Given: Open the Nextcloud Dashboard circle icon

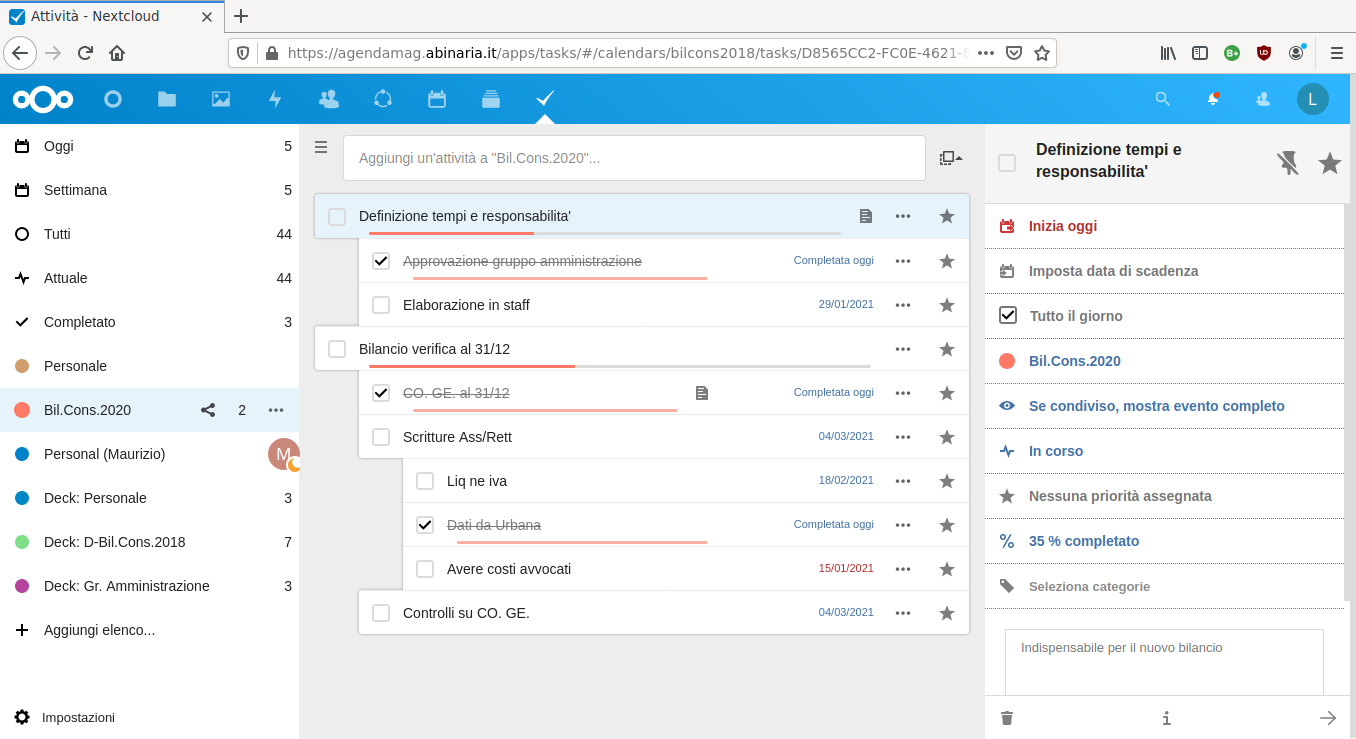Looking at the screenshot, I should [x=113, y=99].
